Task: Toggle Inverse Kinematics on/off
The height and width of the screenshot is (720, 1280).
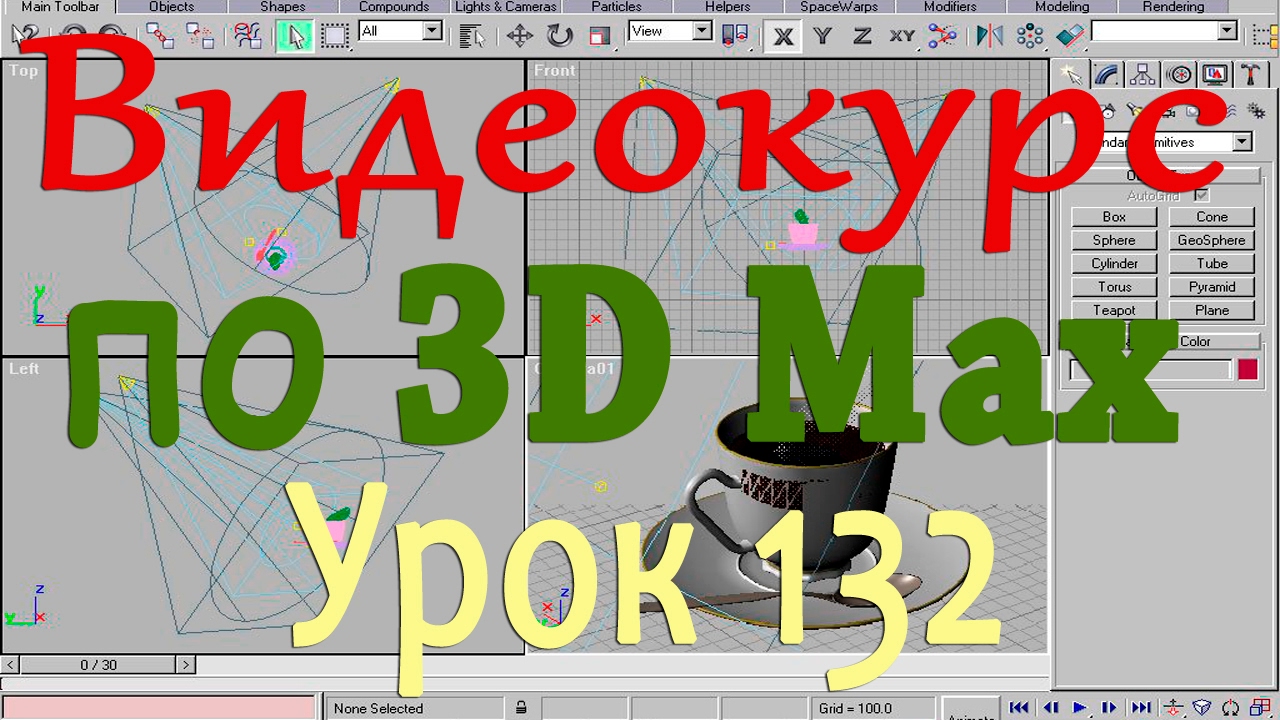Action: click(942, 36)
